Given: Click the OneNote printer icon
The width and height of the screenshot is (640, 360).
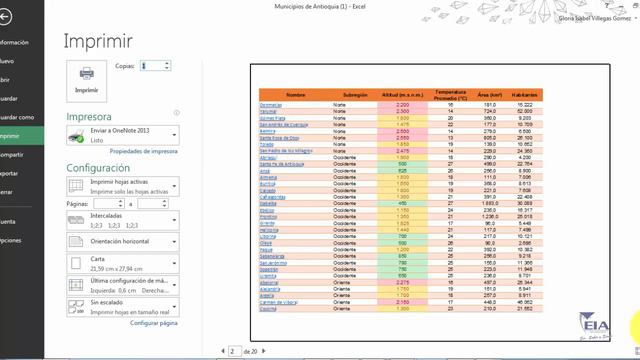Looking at the screenshot, I should (76, 136).
